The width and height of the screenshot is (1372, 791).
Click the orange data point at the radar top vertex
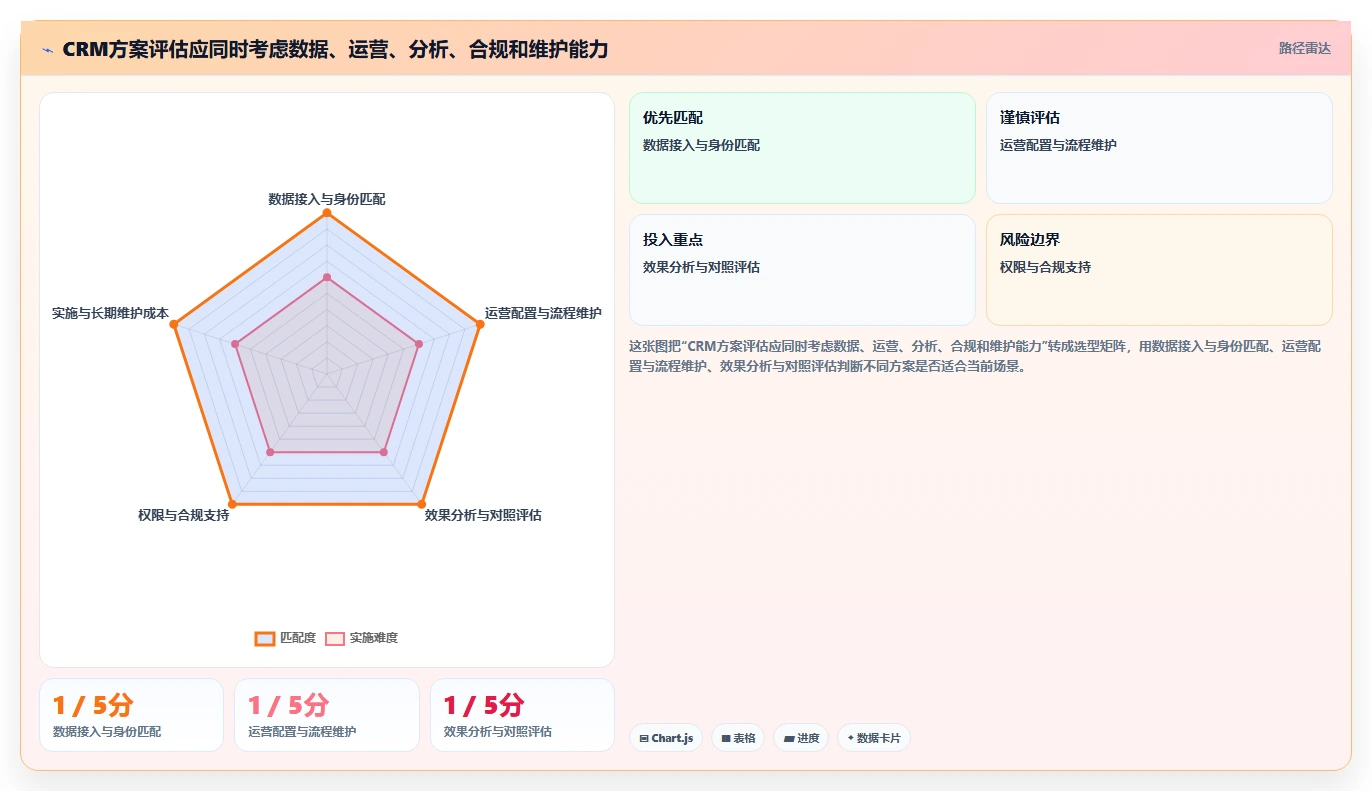coord(327,213)
